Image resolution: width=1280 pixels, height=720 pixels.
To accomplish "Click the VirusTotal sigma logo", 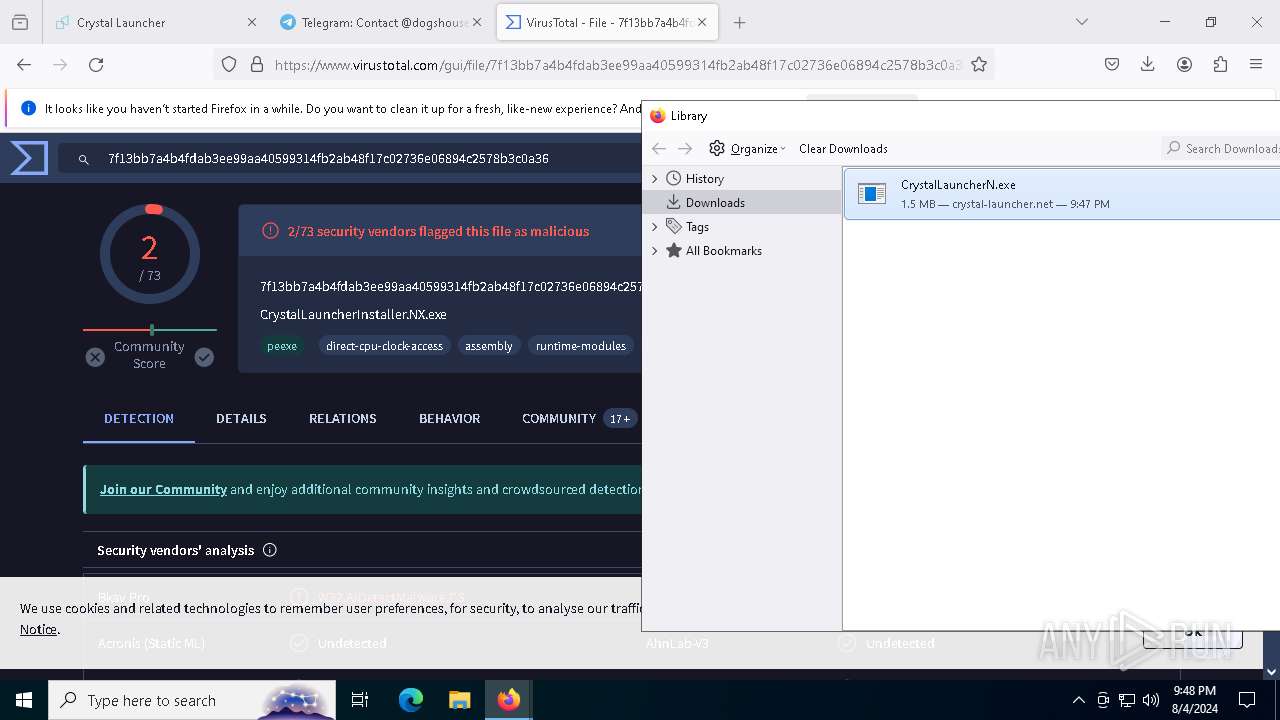I will (x=29, y=158).
